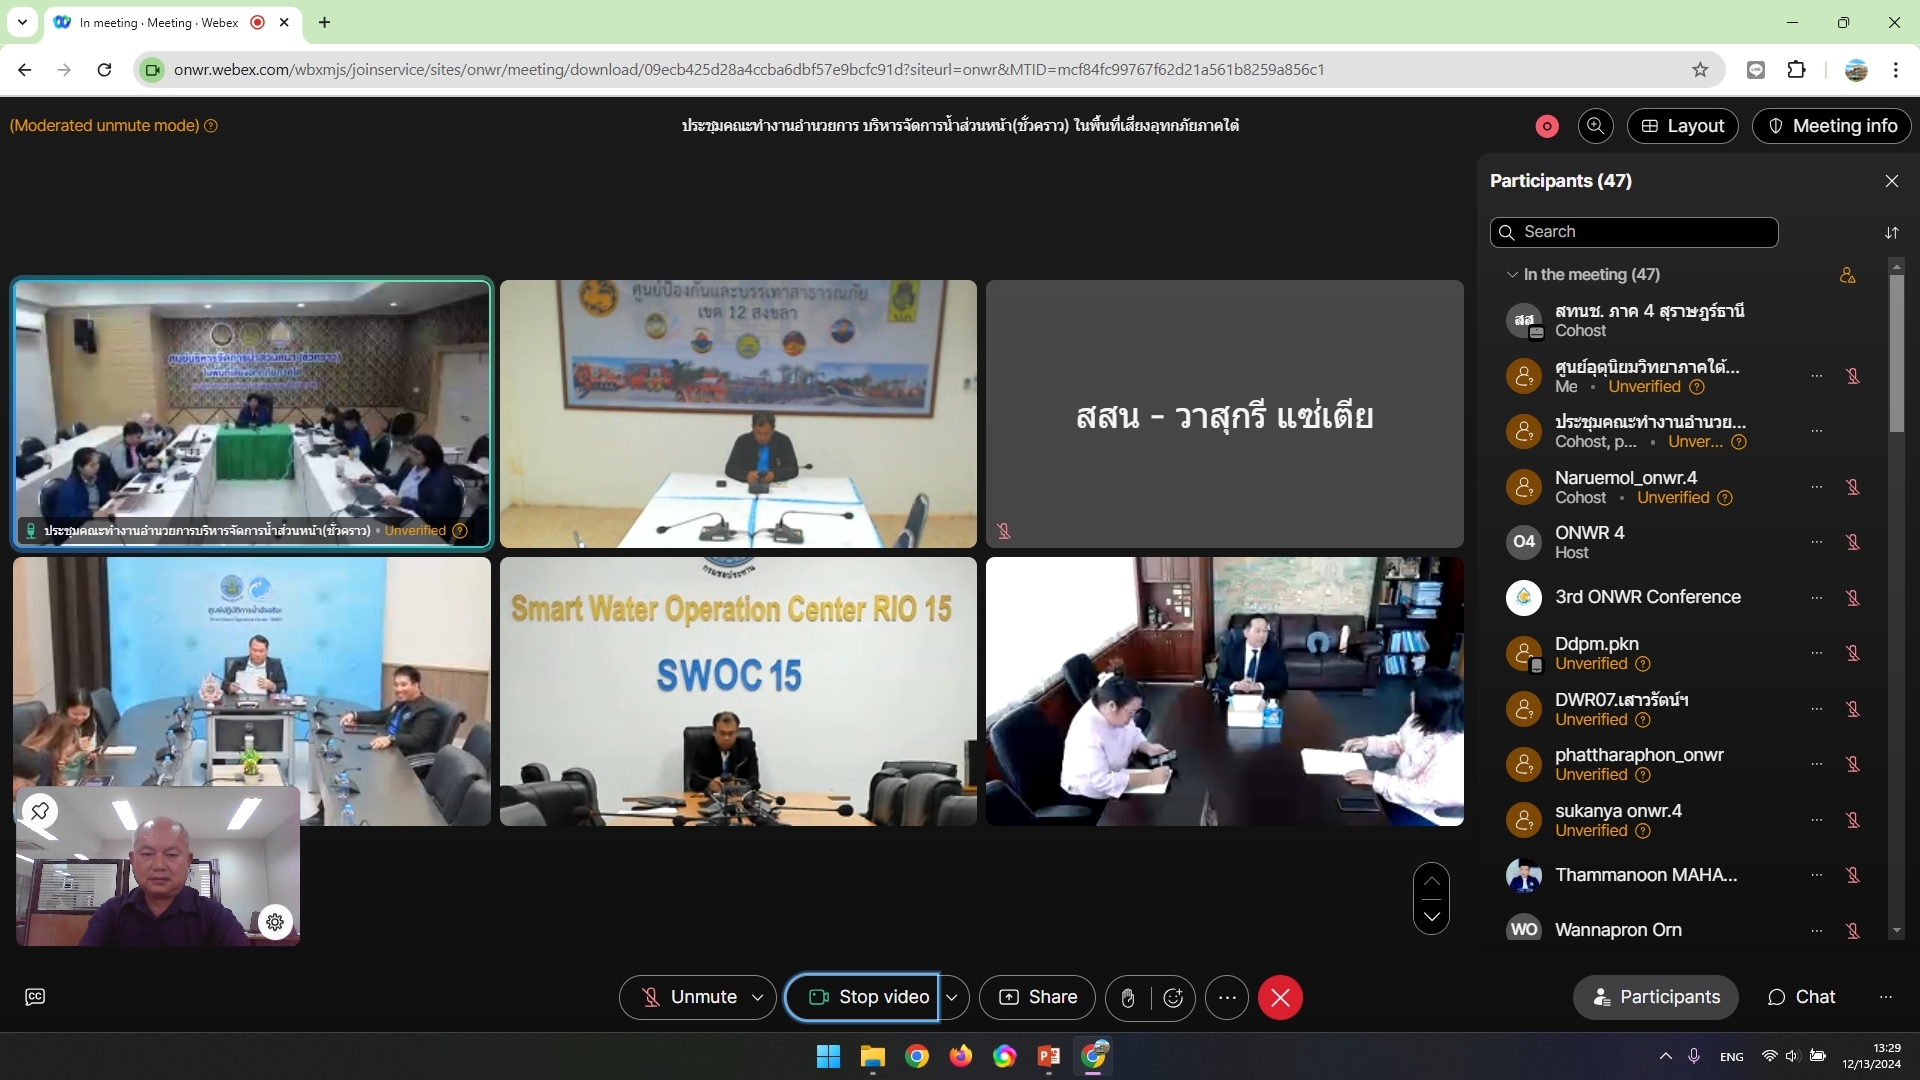Click the red leave meeting button
Screen dimensions: 1920x1080
click(x=1280, y=998)
